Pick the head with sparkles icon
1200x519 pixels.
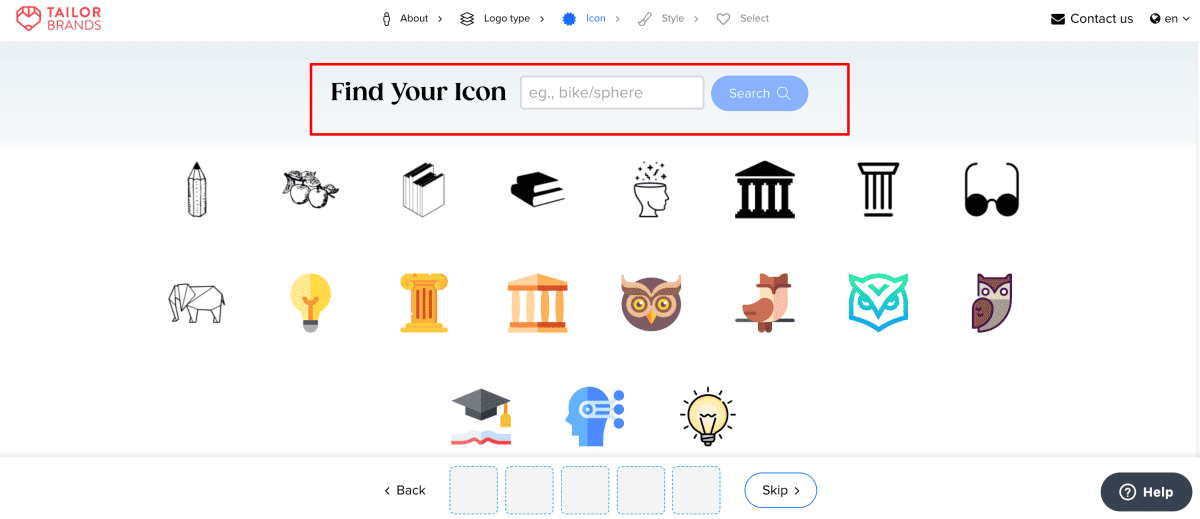(x=651, y=189)
